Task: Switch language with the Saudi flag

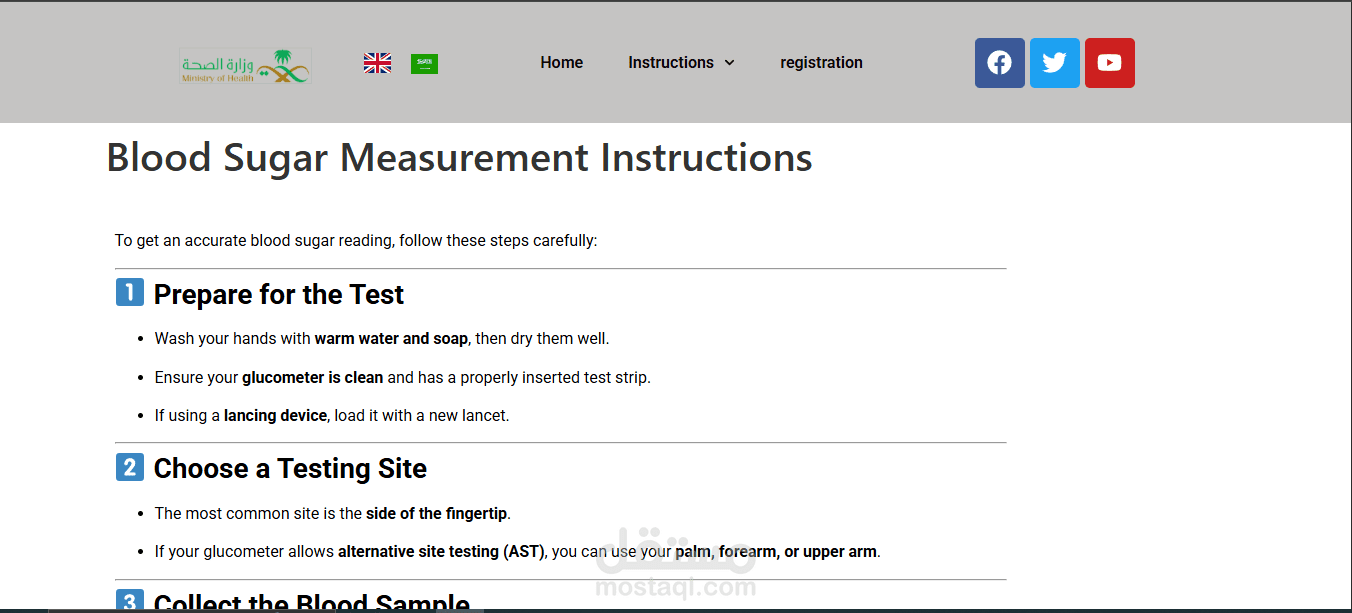Action: [x=424, y=63]
